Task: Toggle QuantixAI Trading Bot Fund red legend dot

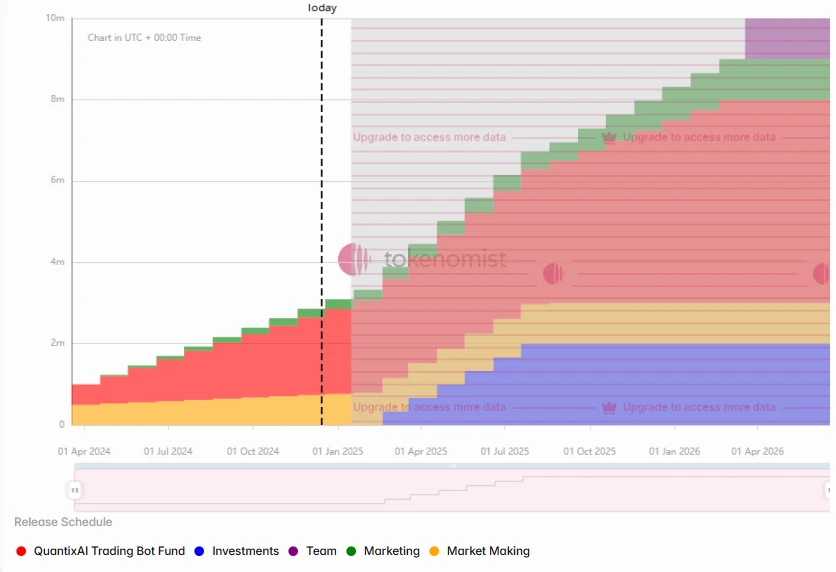Action: (21, 551)
